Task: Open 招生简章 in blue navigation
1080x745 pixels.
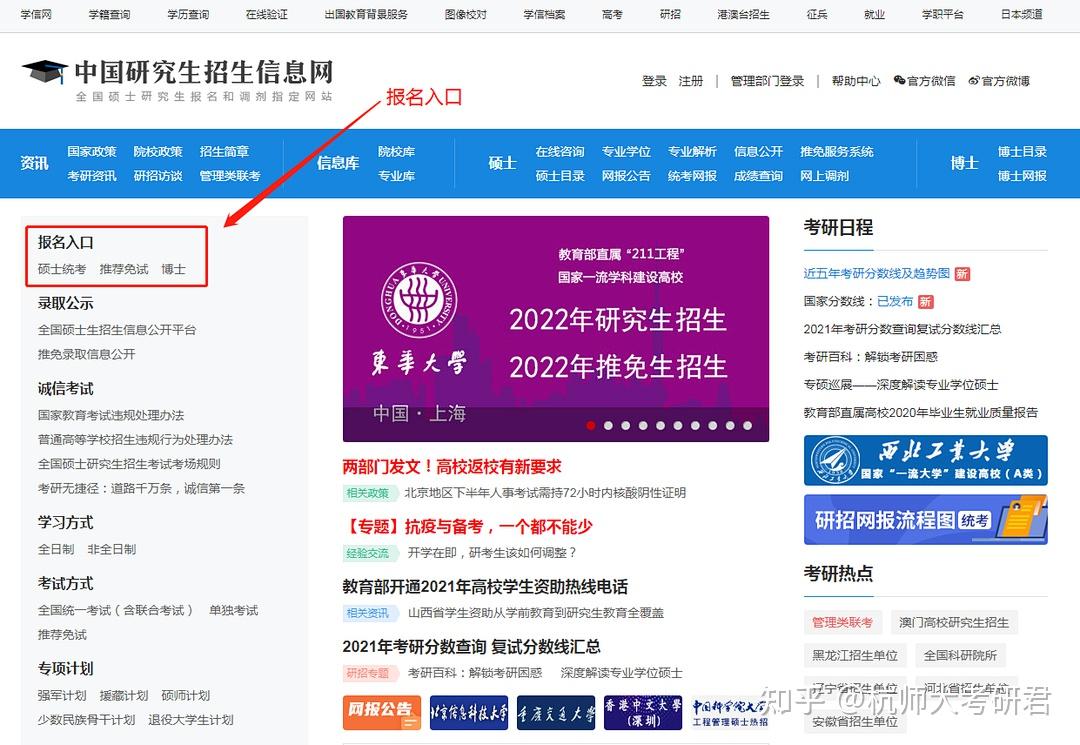Action: (224, 151)
